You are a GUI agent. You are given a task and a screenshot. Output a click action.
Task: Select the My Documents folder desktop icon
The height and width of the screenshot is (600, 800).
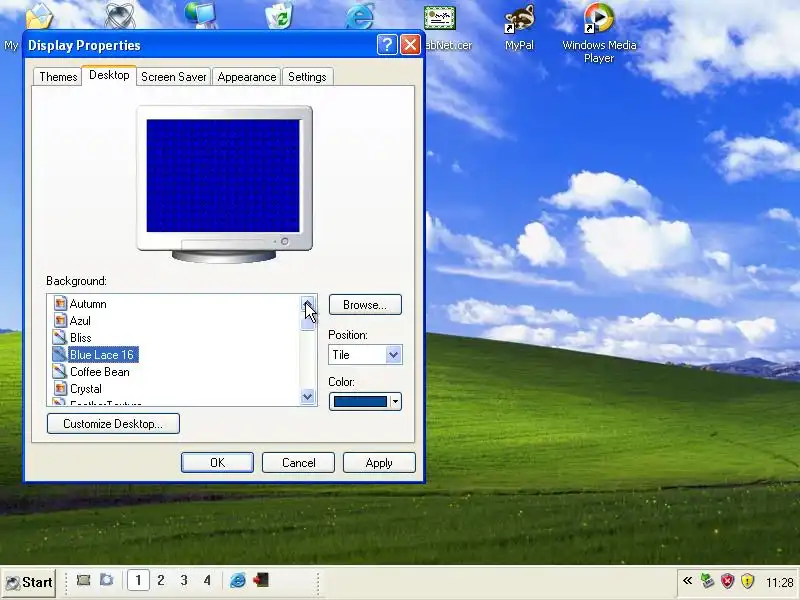coord(39,15)
